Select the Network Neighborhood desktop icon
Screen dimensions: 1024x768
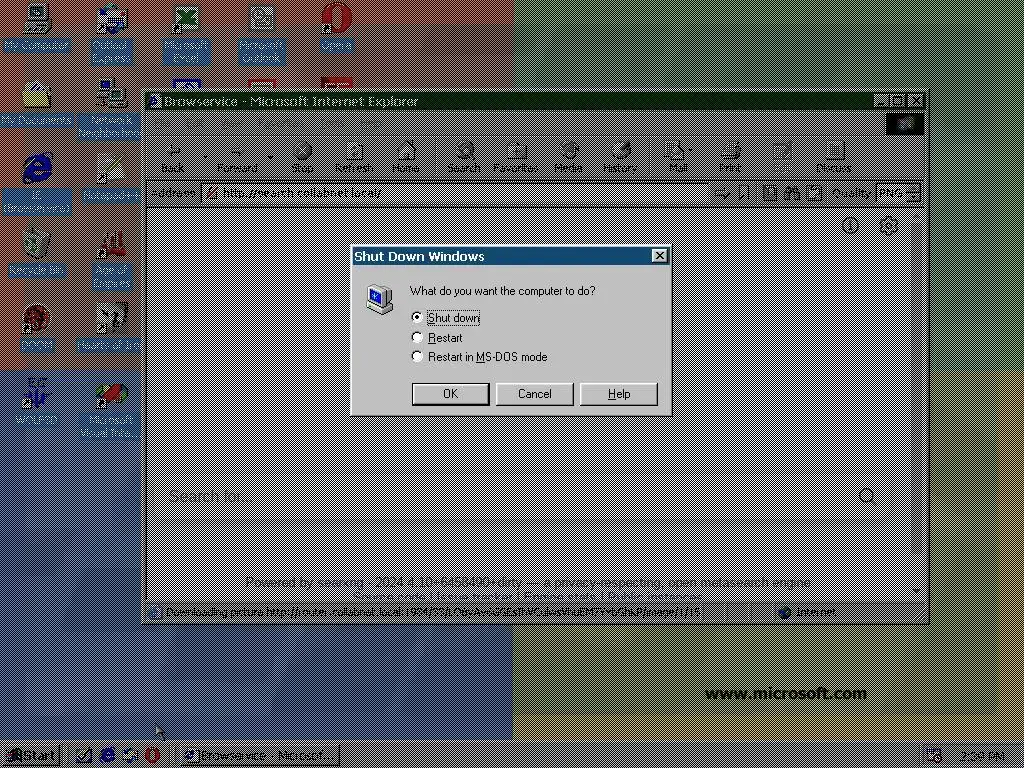[111, 108]
